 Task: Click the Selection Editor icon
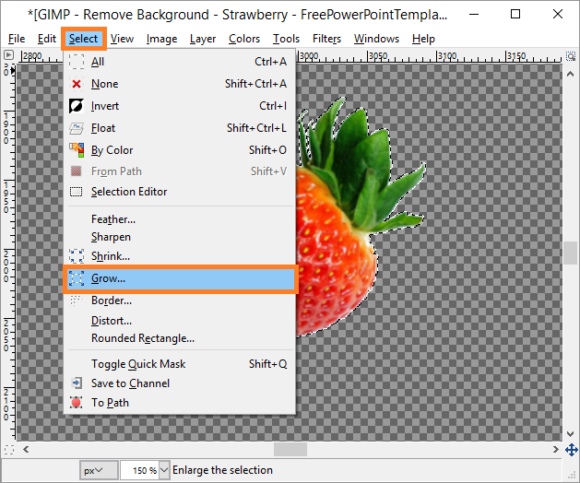pos(76,192)
